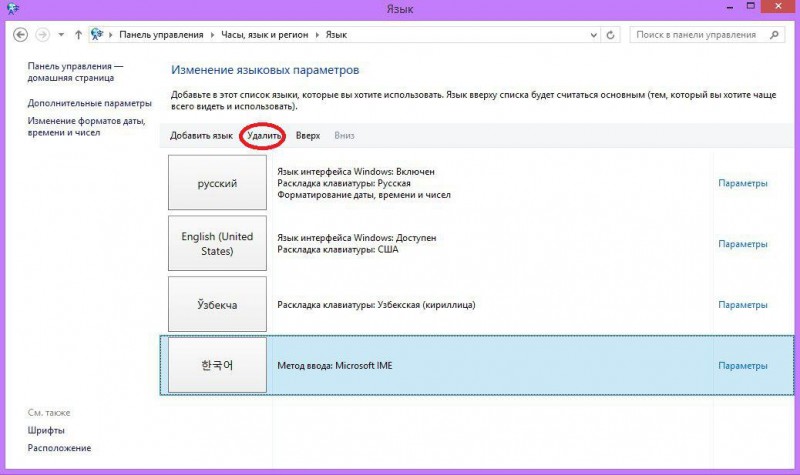
Task: Click 'Язык интерфейса Windows: Доступен' text
Action: coord(357,238)
